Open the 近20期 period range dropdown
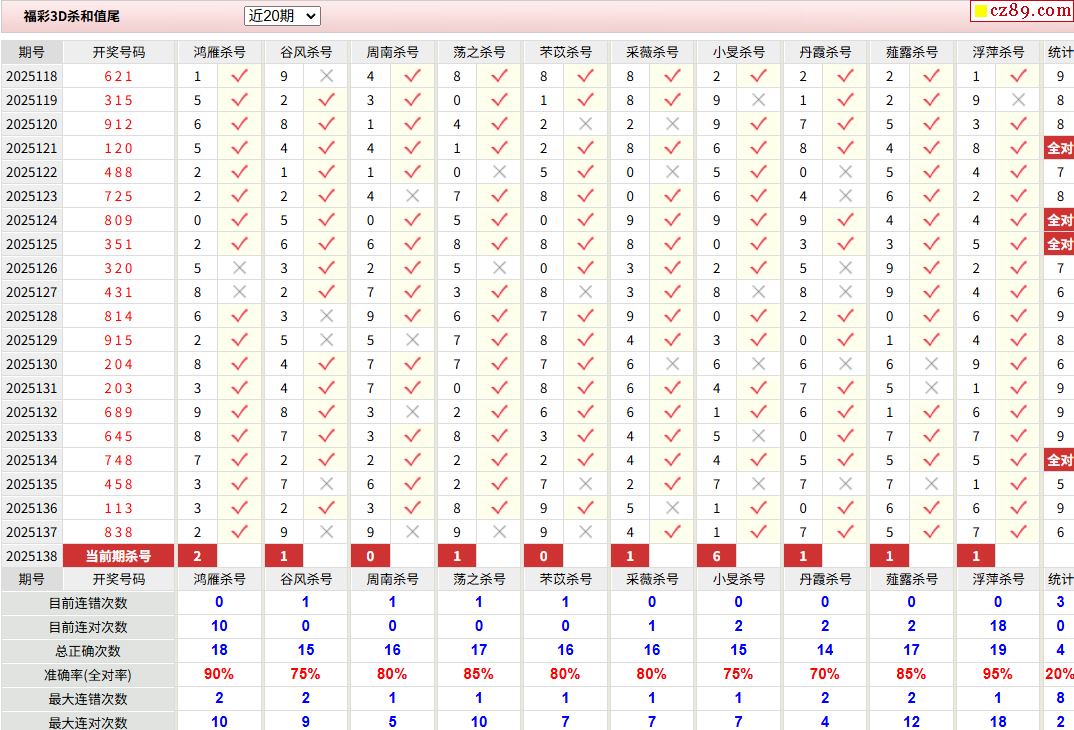Viewport: 1074px width, 730px height. (x=282, y=16)
